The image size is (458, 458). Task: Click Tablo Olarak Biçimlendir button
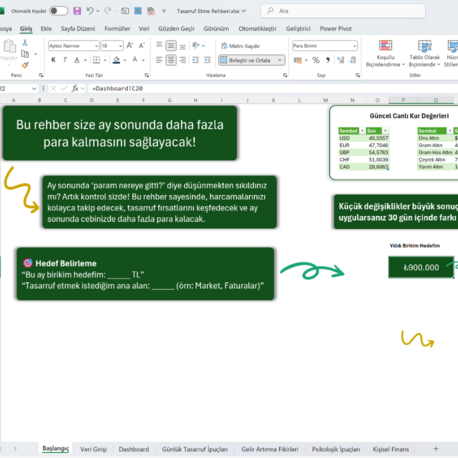coord(424,53)
